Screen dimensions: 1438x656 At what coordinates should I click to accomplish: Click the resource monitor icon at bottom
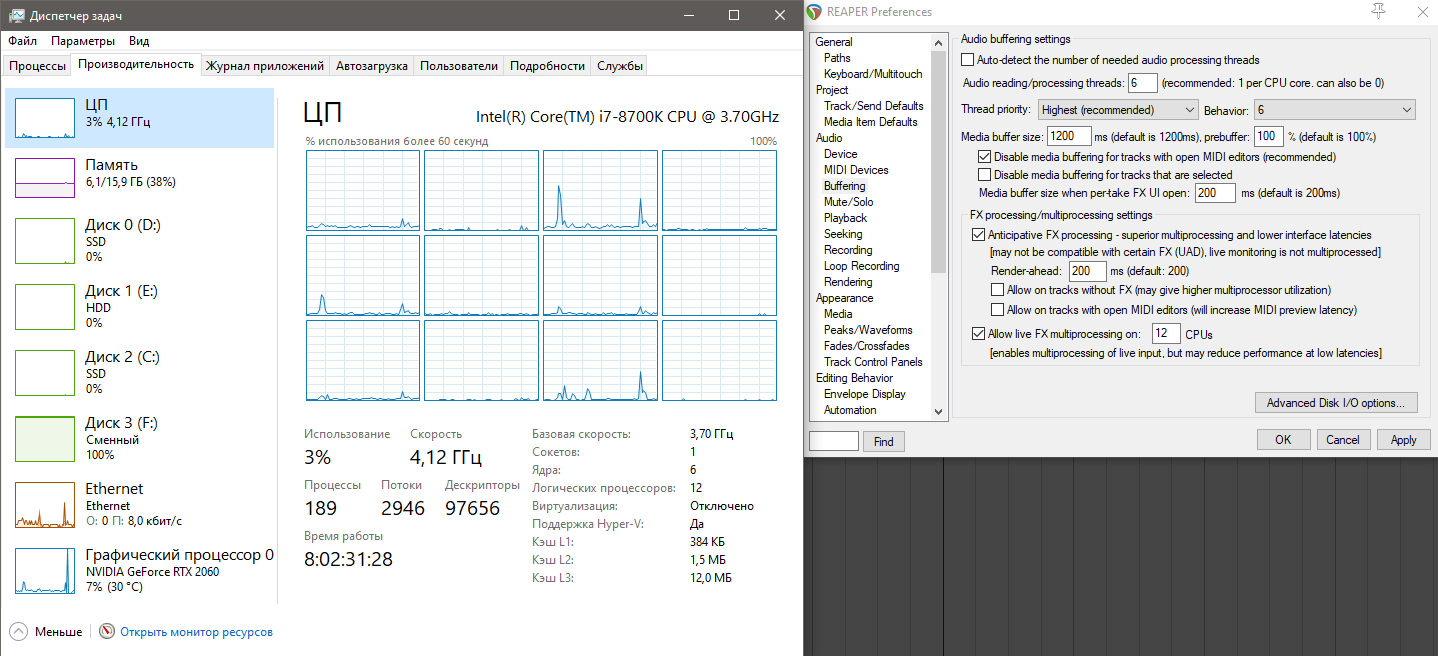coord(108,632)
